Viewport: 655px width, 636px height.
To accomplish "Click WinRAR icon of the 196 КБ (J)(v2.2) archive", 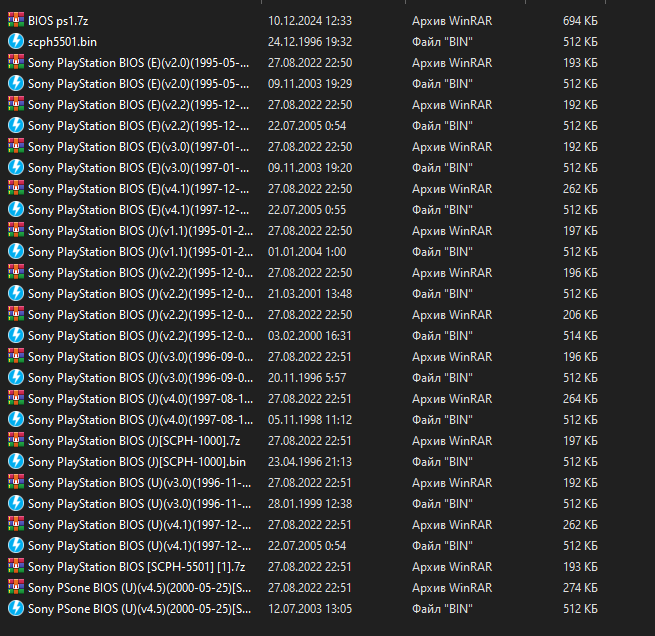I will pos(16,272).
